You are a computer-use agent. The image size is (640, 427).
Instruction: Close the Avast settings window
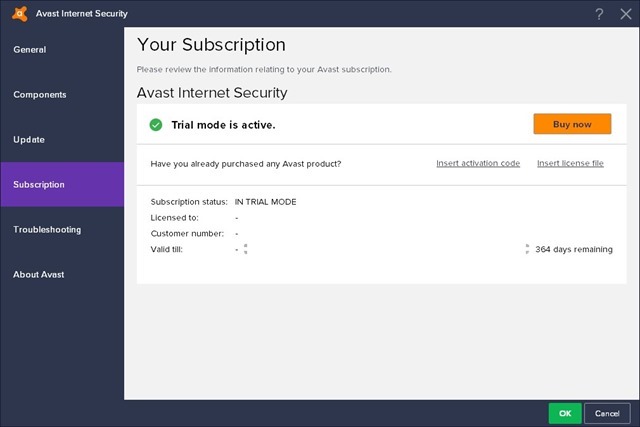click(624, 13)
